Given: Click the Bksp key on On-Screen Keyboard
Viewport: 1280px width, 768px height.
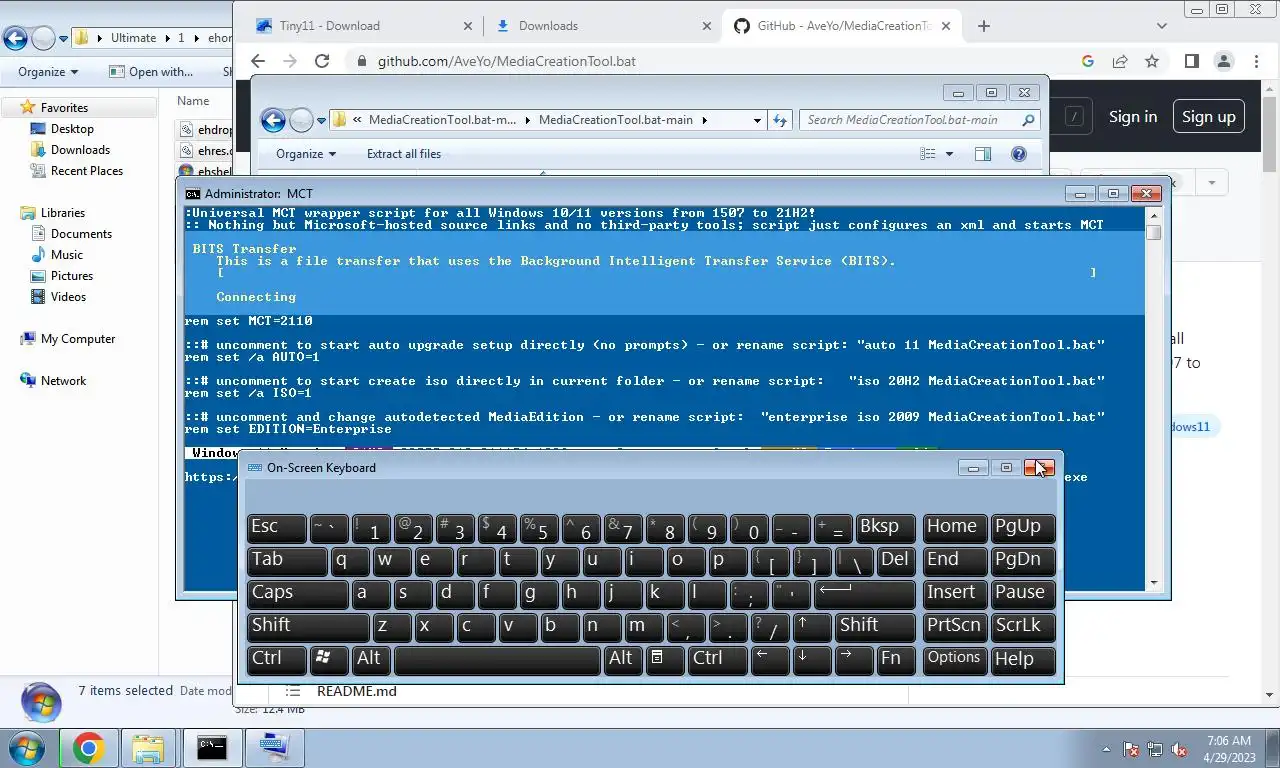Looking at the screenshot, I should pyautogui.click(x=886, y=527).
